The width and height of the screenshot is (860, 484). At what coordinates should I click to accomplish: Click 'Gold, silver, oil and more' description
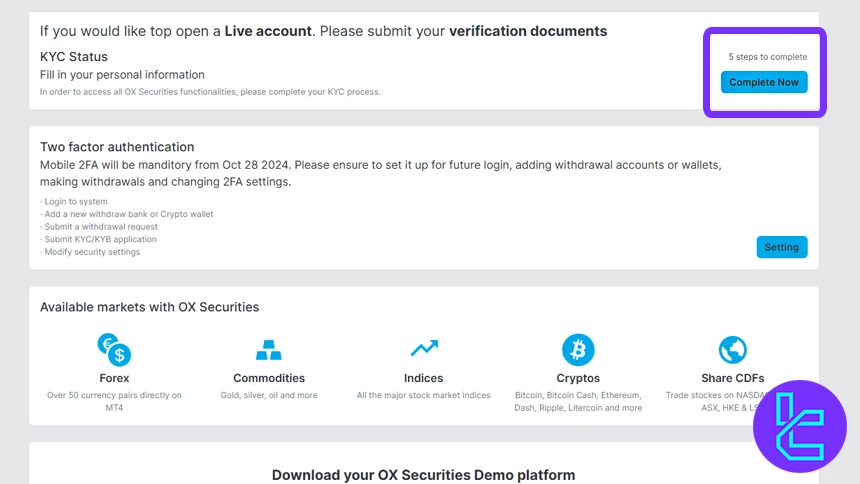coord(269,395)
